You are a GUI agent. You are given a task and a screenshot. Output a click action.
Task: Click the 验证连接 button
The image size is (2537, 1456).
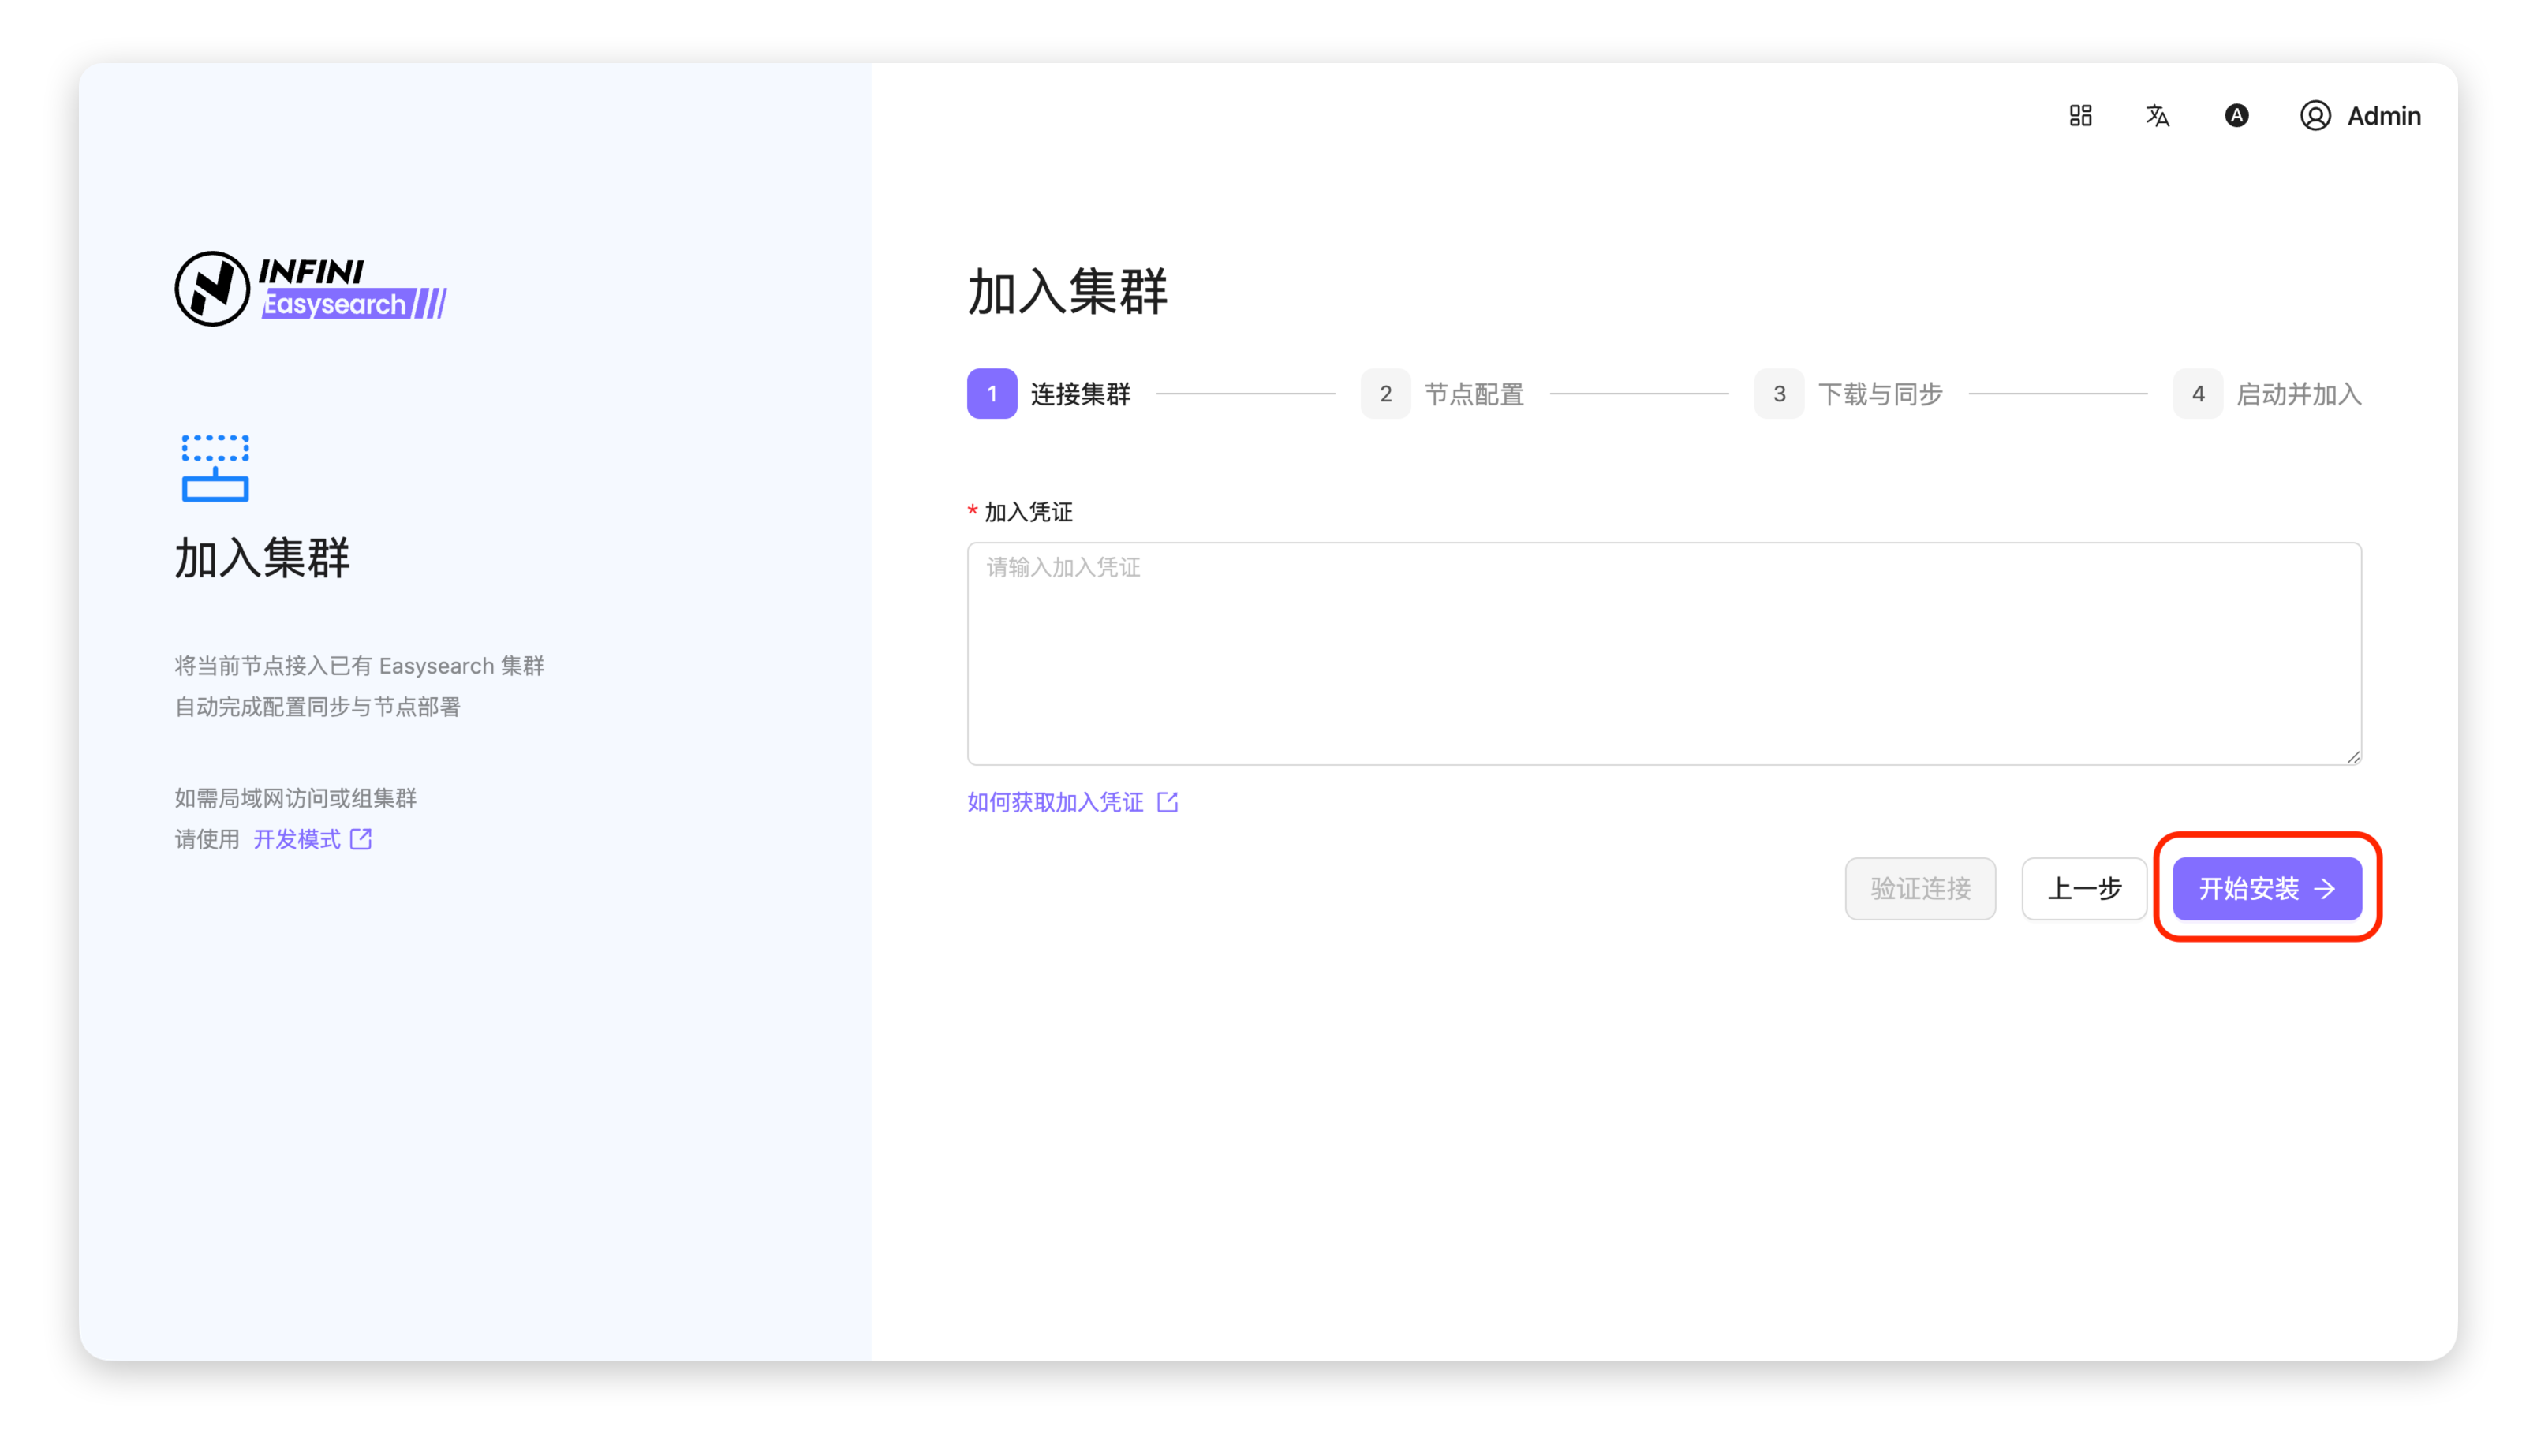click(1919, 888)
